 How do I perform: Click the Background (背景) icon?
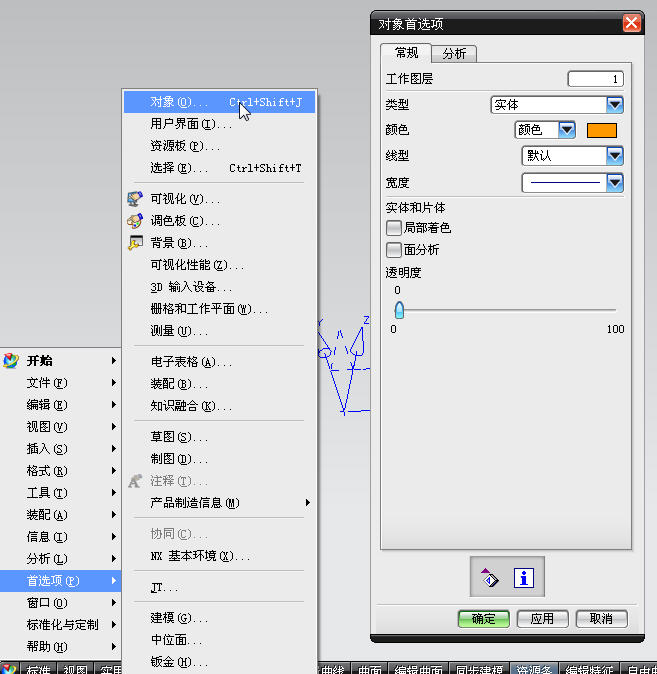tap(135, 243)
